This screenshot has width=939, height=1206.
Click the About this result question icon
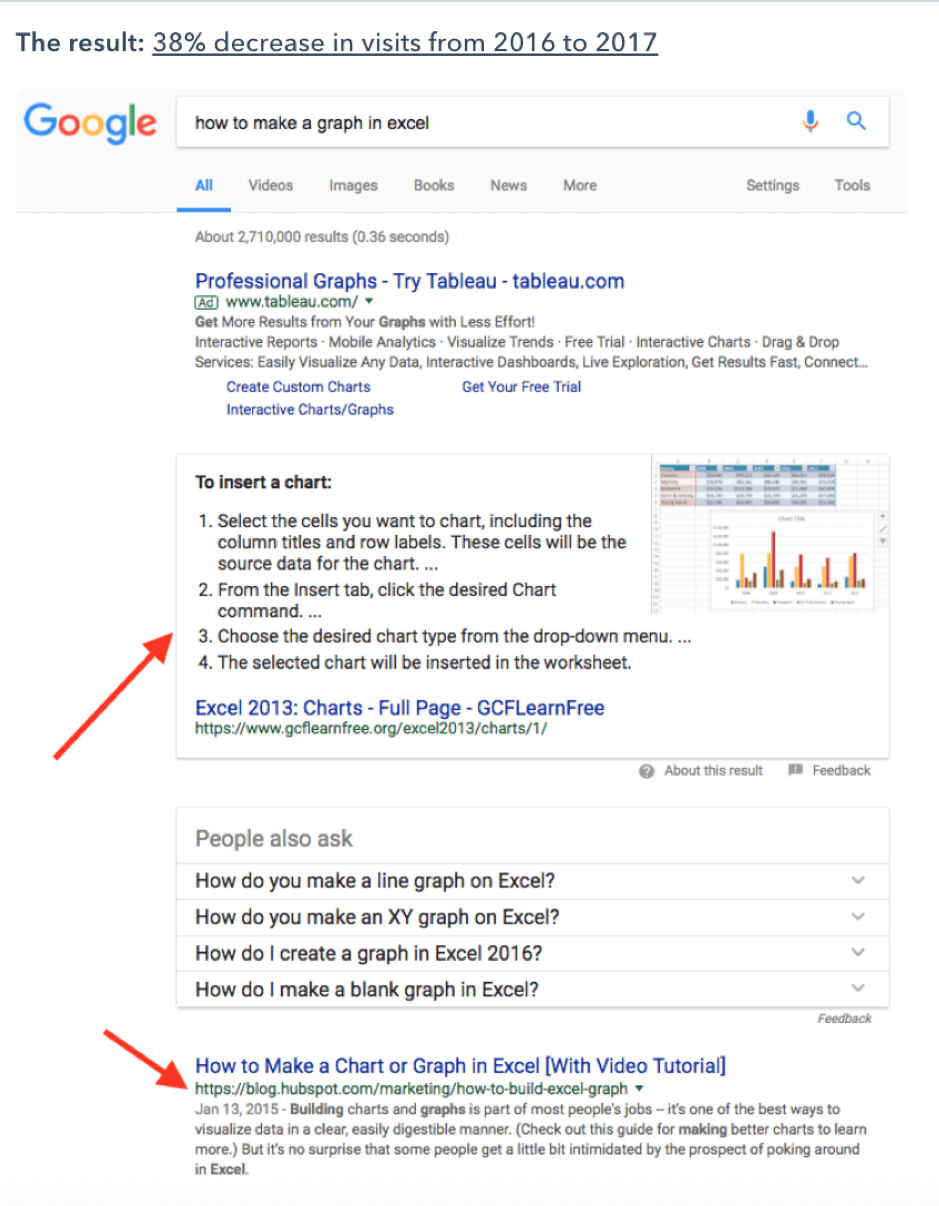[647, 771]
